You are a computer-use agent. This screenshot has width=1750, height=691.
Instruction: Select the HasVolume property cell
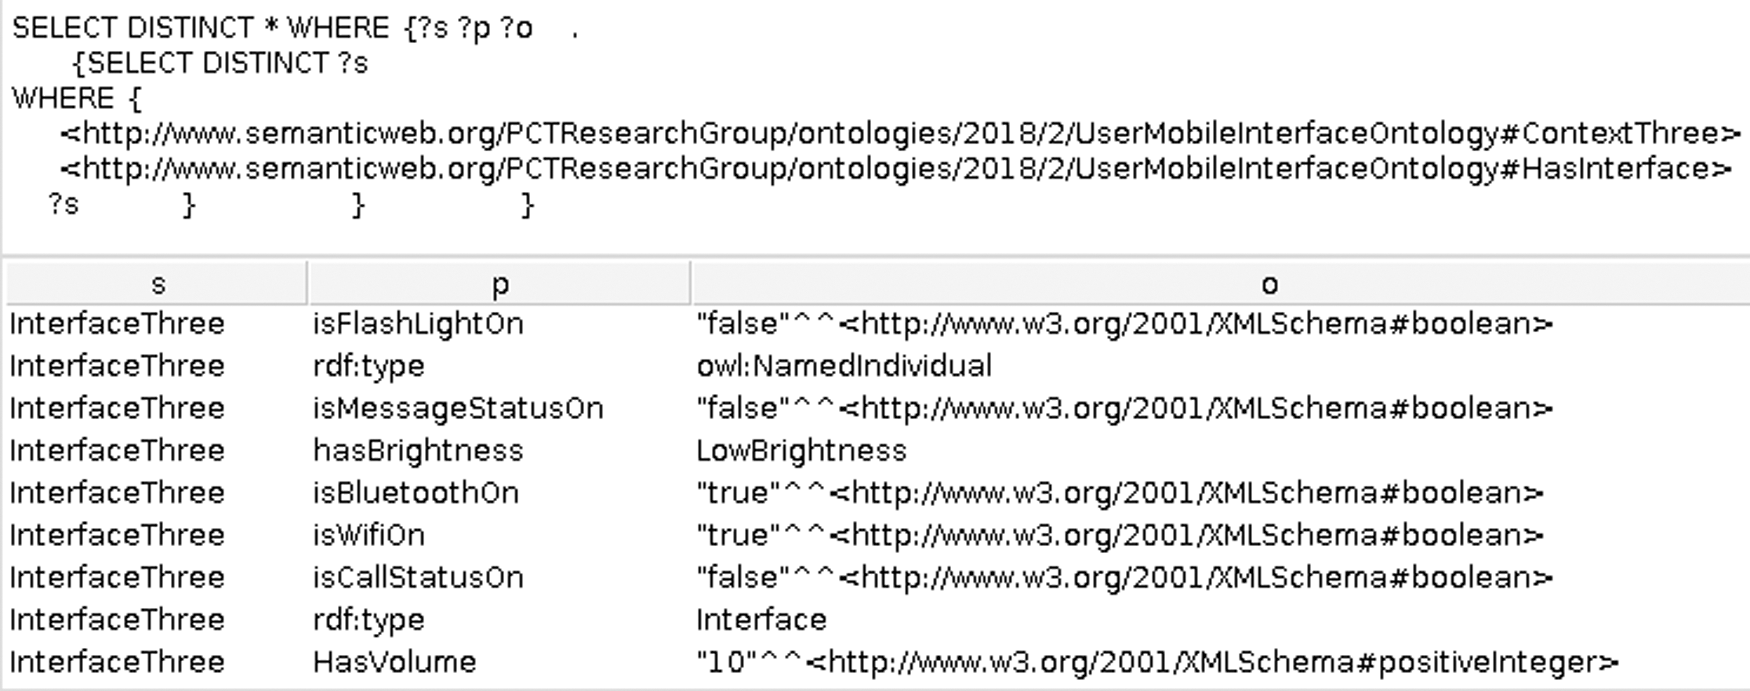click(x=499, y=662)
